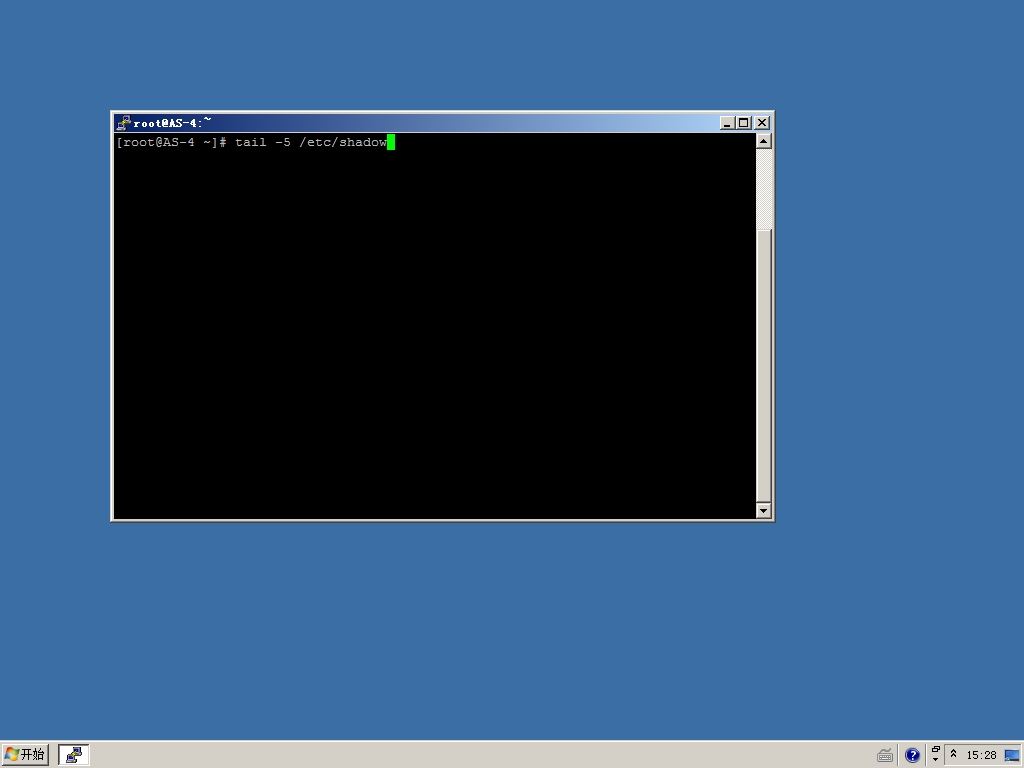Select the PuTTY taskbar button
1024x768 pixels.
[74, 755]
